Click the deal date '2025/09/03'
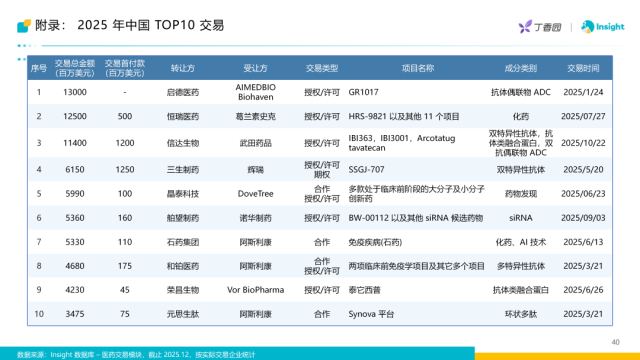The image size is (640, 360). 583,218
